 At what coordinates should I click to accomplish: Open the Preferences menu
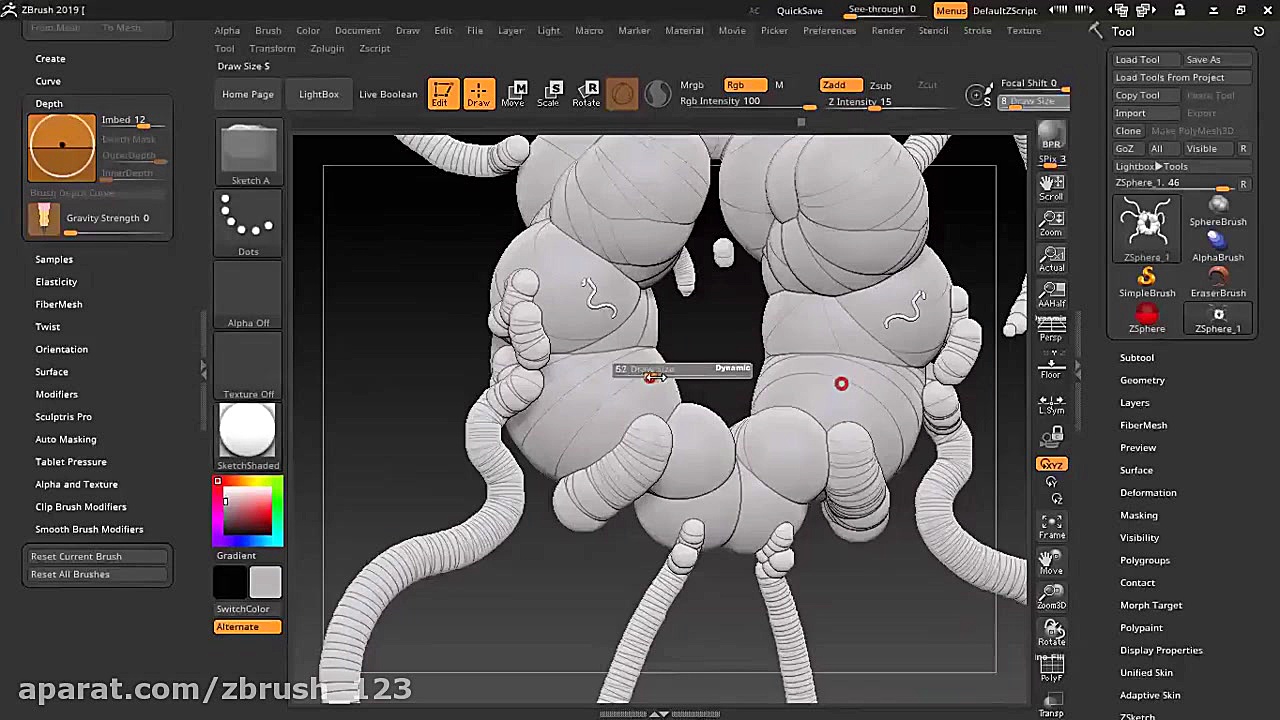pyautogui.click(x=829, y=30)
